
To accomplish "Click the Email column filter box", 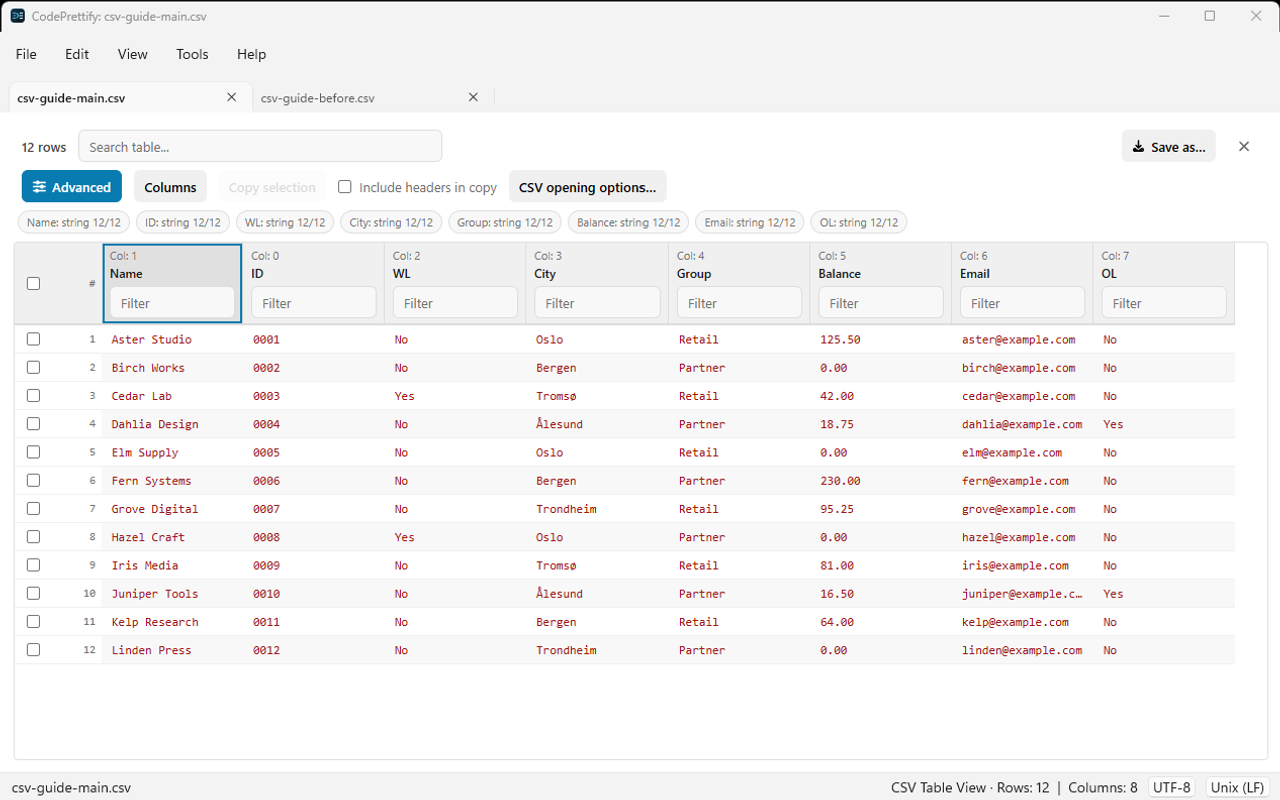I will click(1022, 303).
